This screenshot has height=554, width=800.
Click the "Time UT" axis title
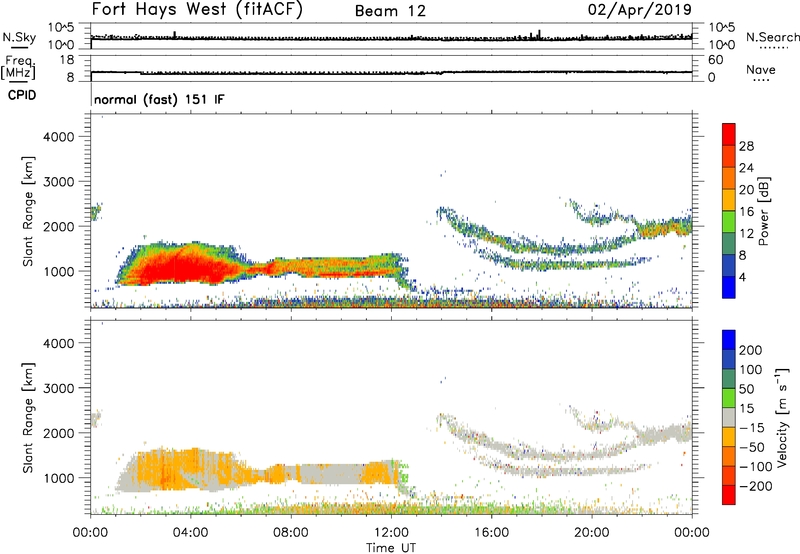point(391,547)
